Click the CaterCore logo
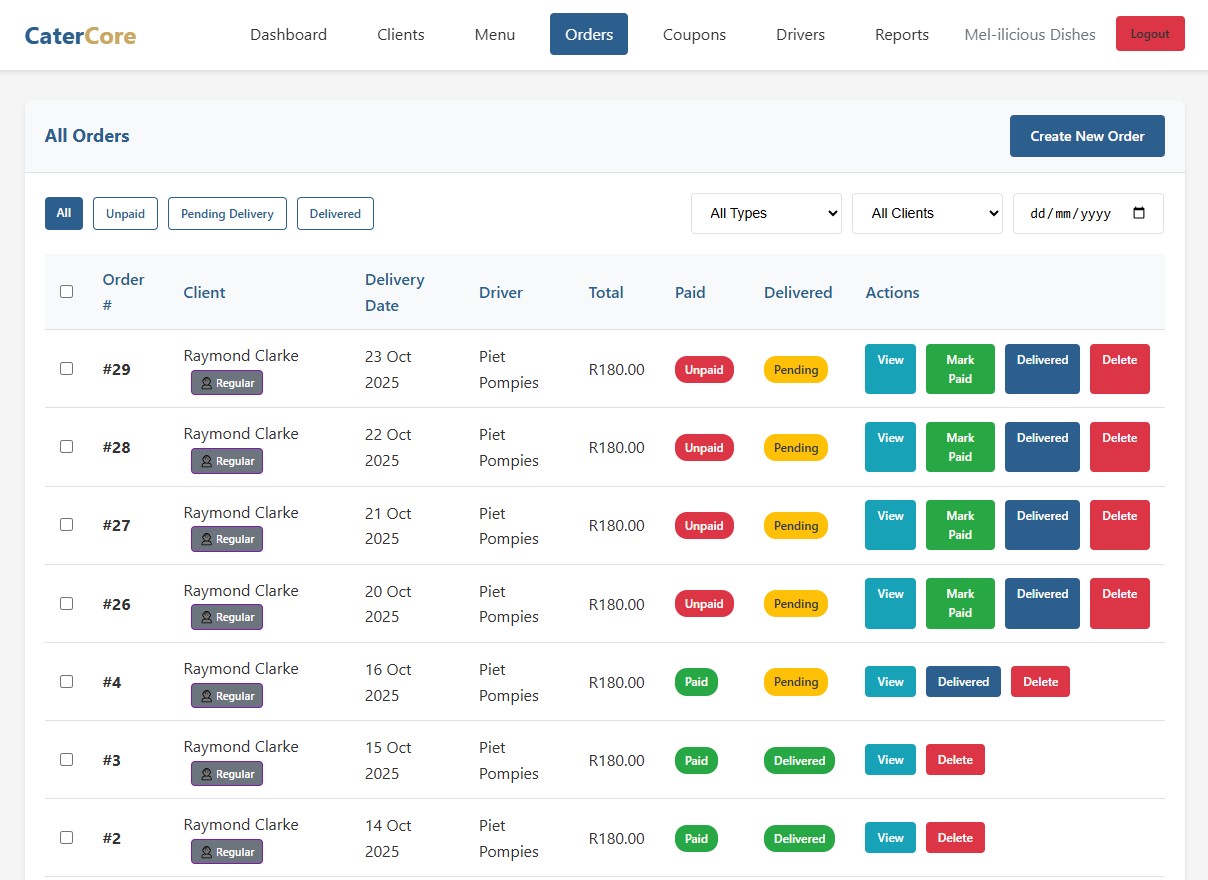The image size is (1208, 880). pyautogui.click(x=79, y=34)
